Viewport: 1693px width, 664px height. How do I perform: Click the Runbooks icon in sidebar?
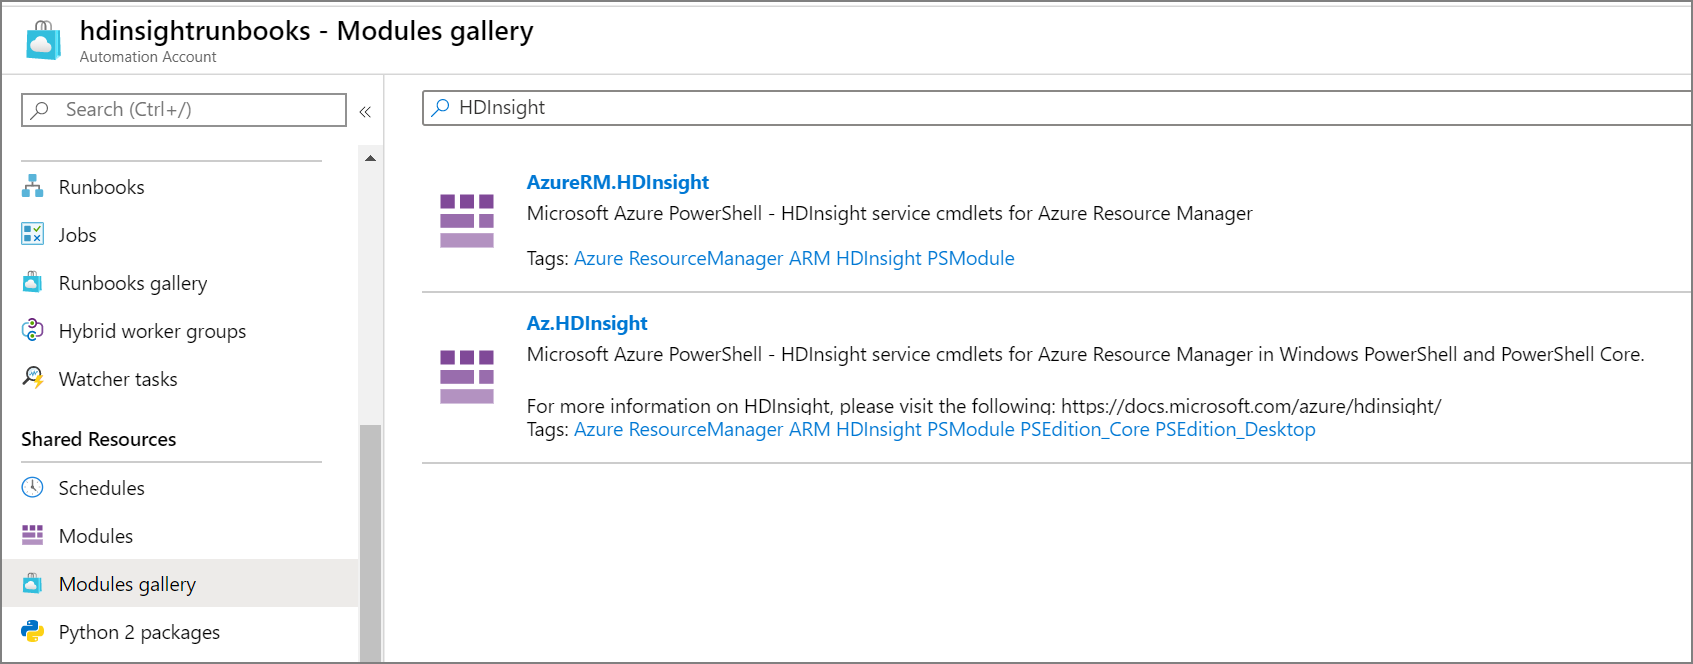[x=33, y=186]
